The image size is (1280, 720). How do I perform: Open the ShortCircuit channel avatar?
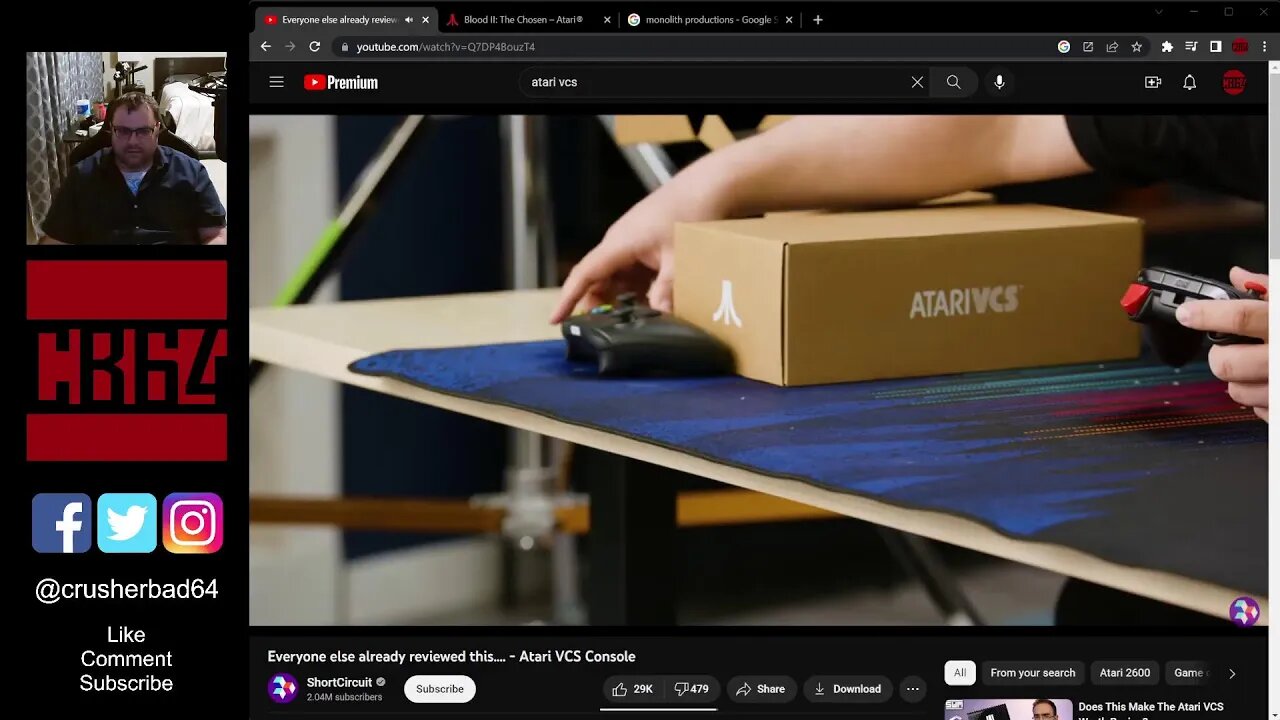point(283,688)
